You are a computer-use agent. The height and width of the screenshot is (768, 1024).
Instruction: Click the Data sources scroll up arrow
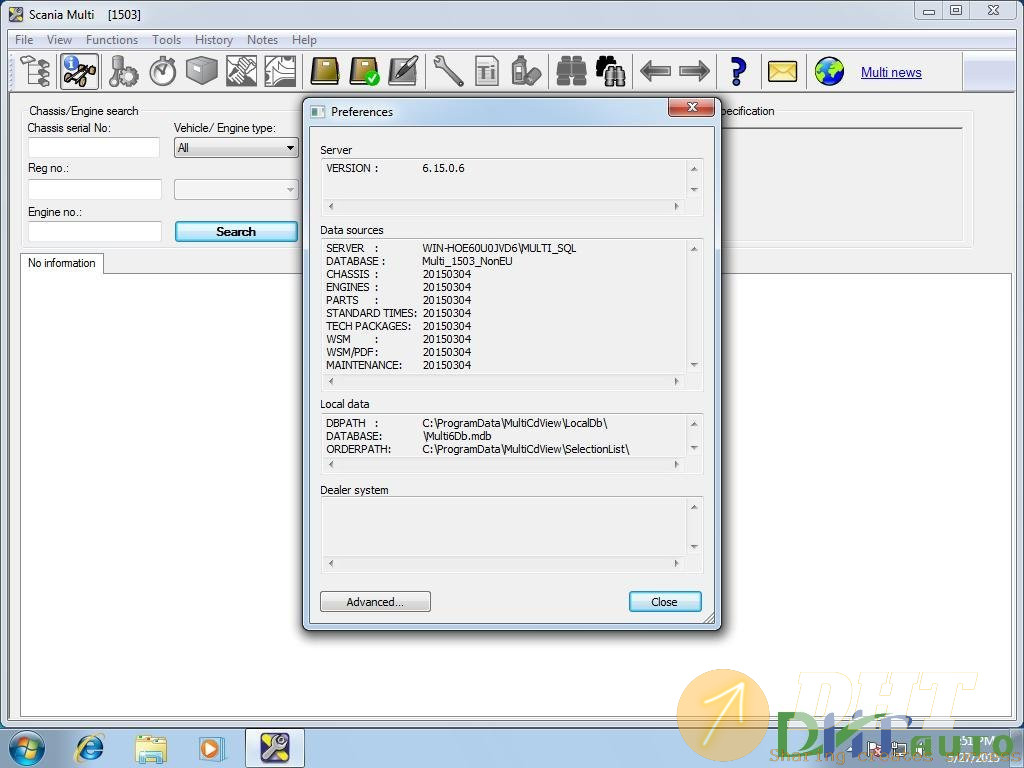click(694, 249)
